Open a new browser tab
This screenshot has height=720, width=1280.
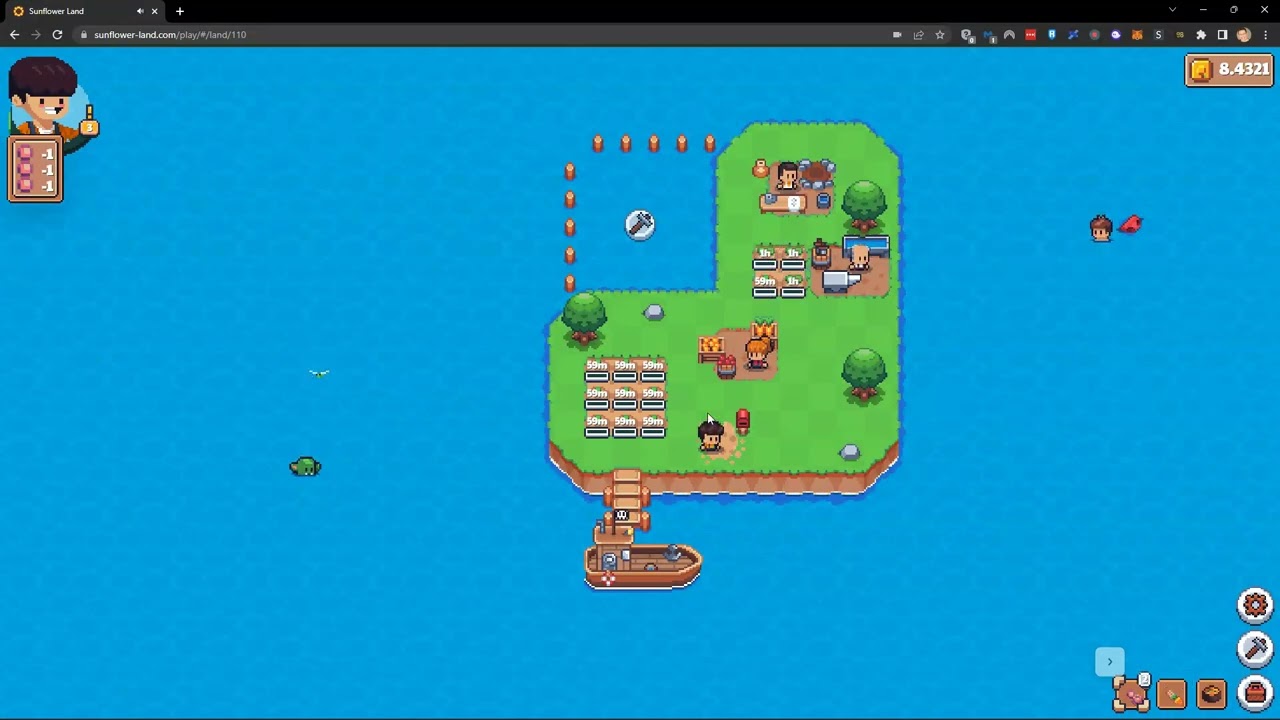(180, 11)
